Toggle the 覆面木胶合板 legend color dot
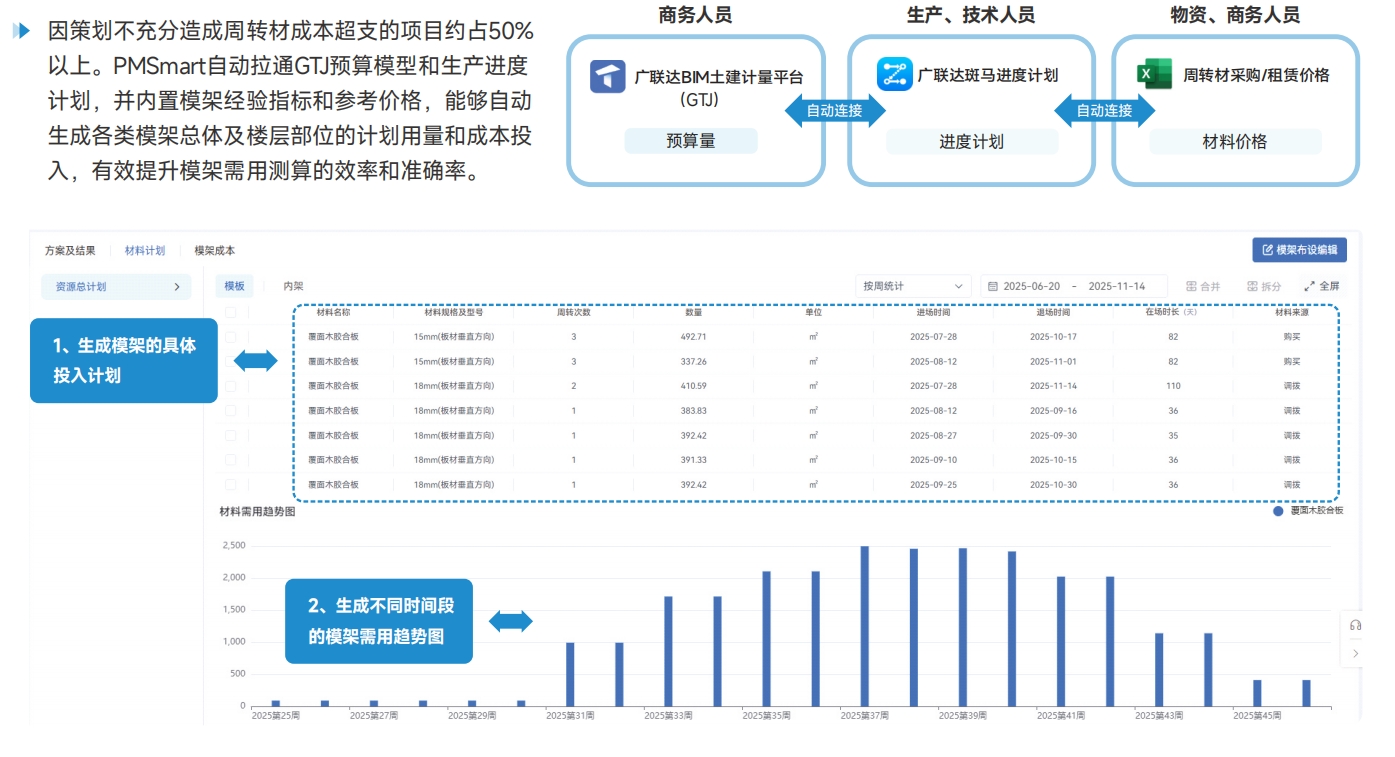The width and height of the screenshot is (1395, 757). click(1278, 511)
